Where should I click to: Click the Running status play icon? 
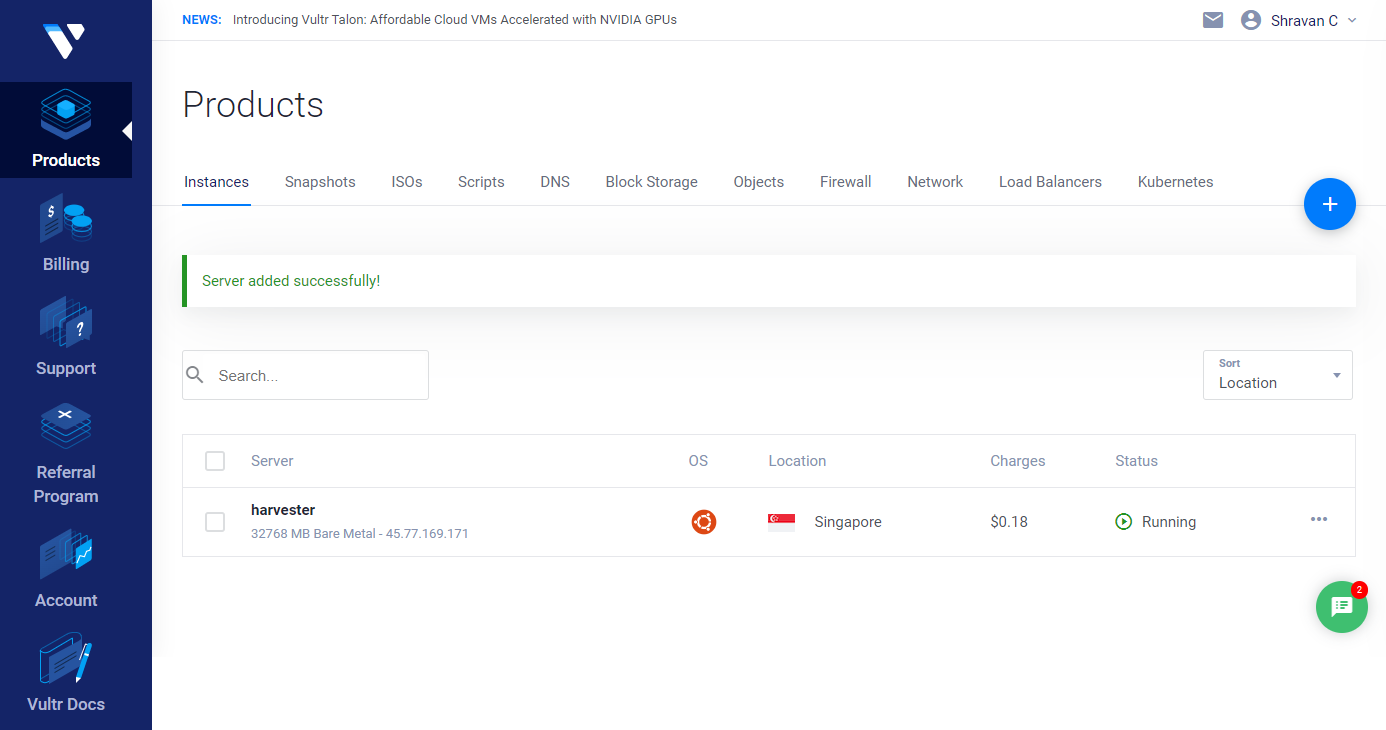(1124, 522)
